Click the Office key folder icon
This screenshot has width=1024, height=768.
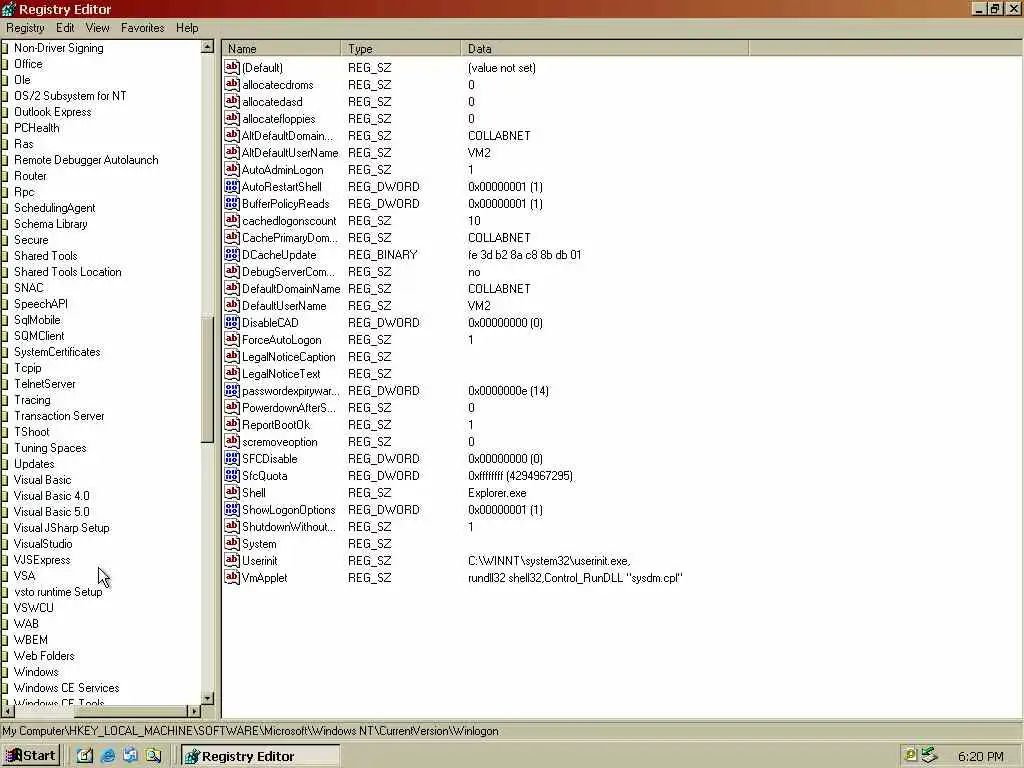pyautogui.click(x=5, y=64)
